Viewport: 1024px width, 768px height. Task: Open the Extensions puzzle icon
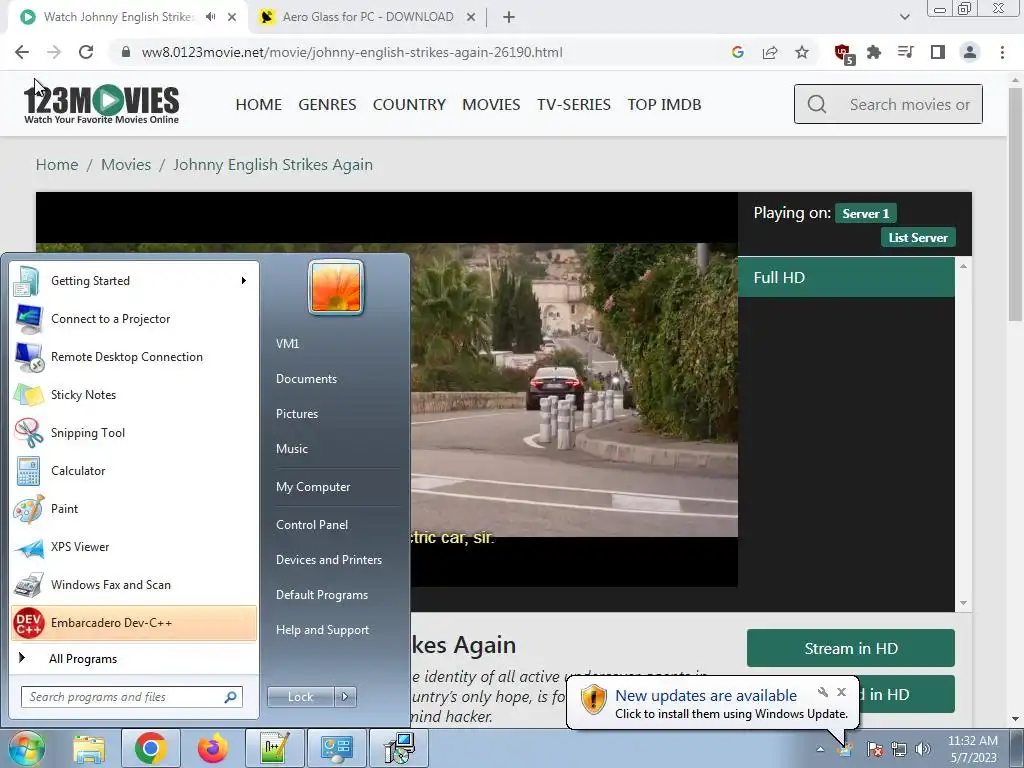pos(874,52)
